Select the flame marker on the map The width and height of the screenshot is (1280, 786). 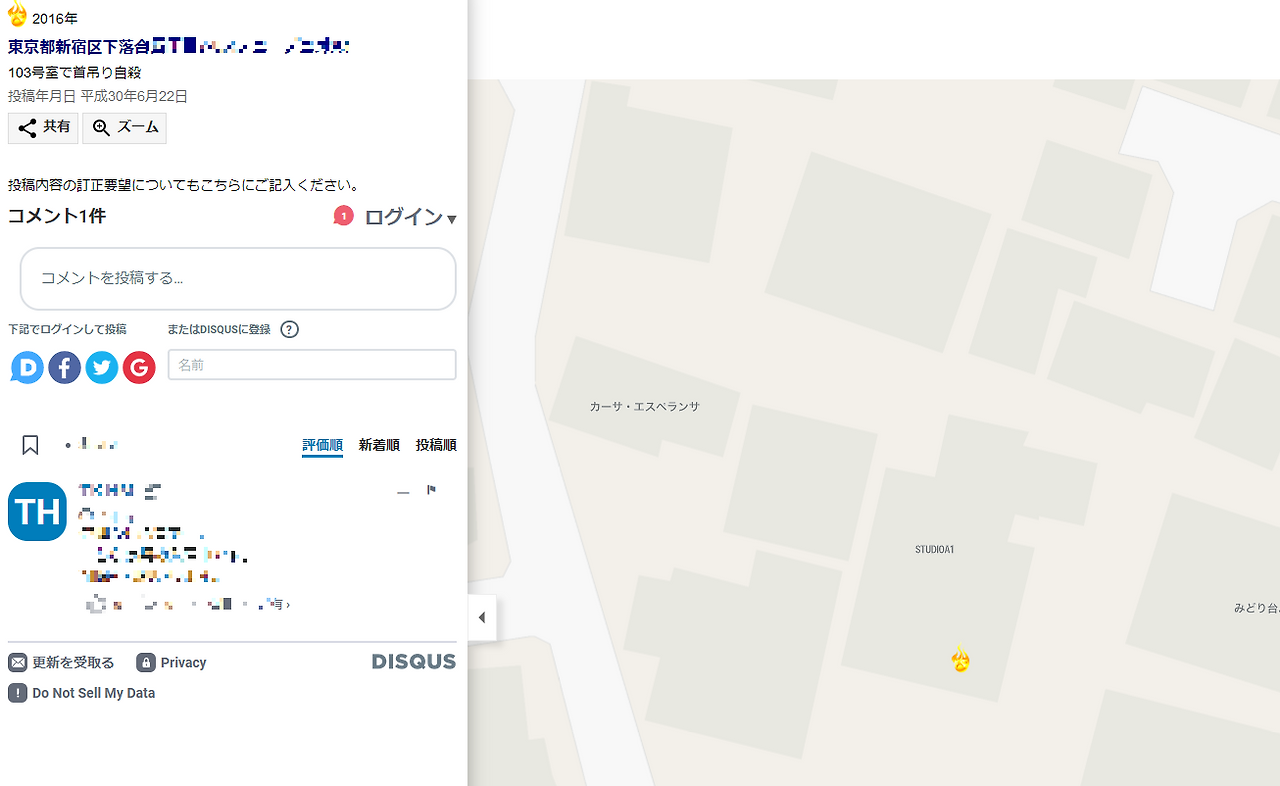960,660
